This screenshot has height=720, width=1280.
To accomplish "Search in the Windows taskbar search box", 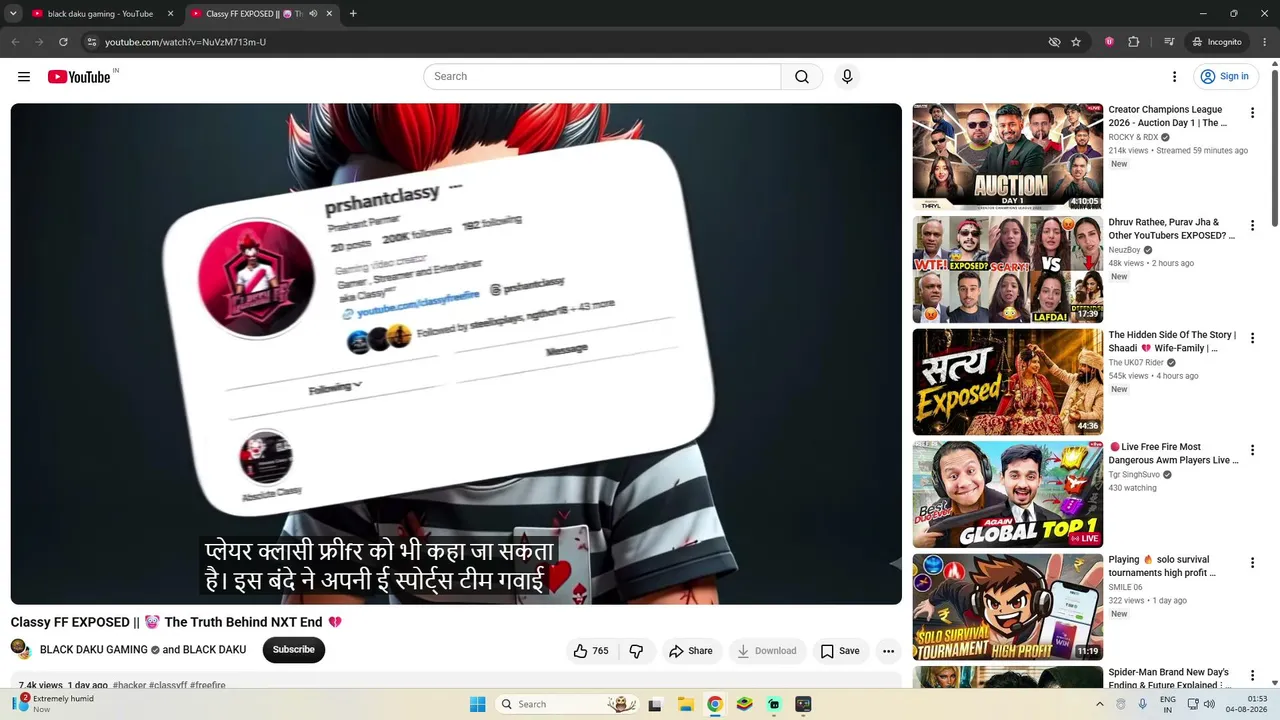I will 568,704.
